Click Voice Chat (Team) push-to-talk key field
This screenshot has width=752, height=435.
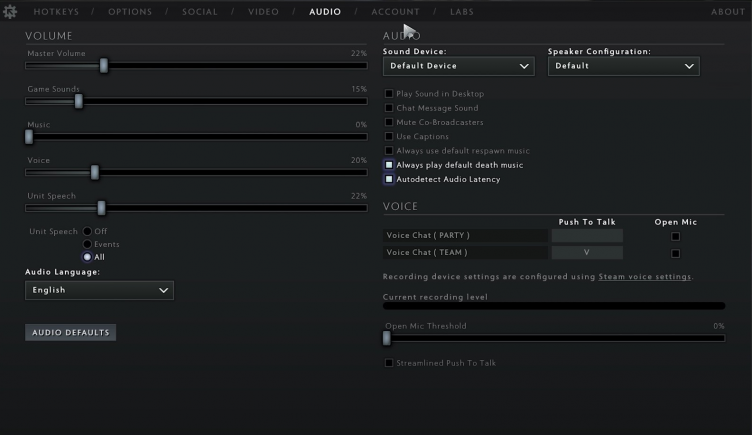pos(586,253)
